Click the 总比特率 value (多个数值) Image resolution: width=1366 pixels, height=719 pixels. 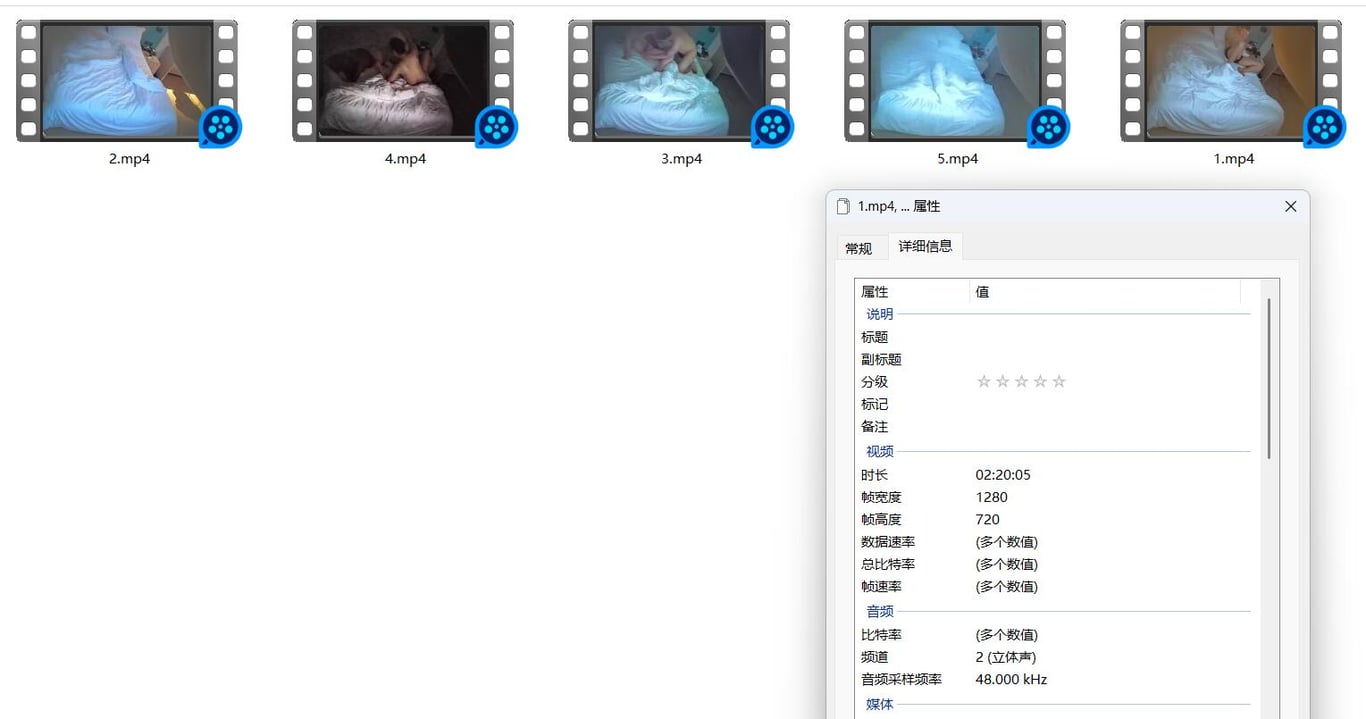click(1006, 564)
